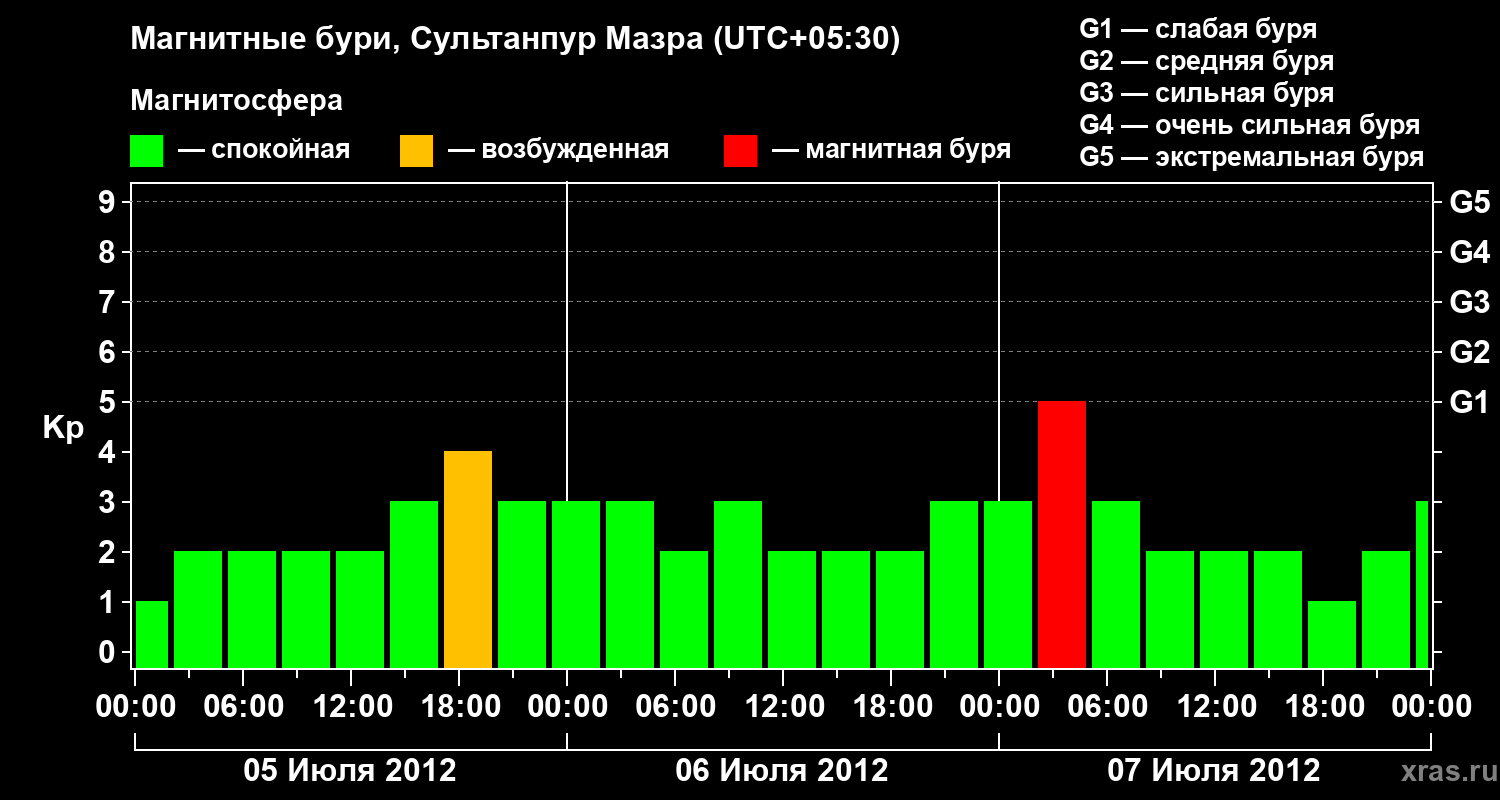Click the '07 Июля 2012' date label
This screenshot has width=1500, height=800.
pyautogui.click(x=1214, y=771)
